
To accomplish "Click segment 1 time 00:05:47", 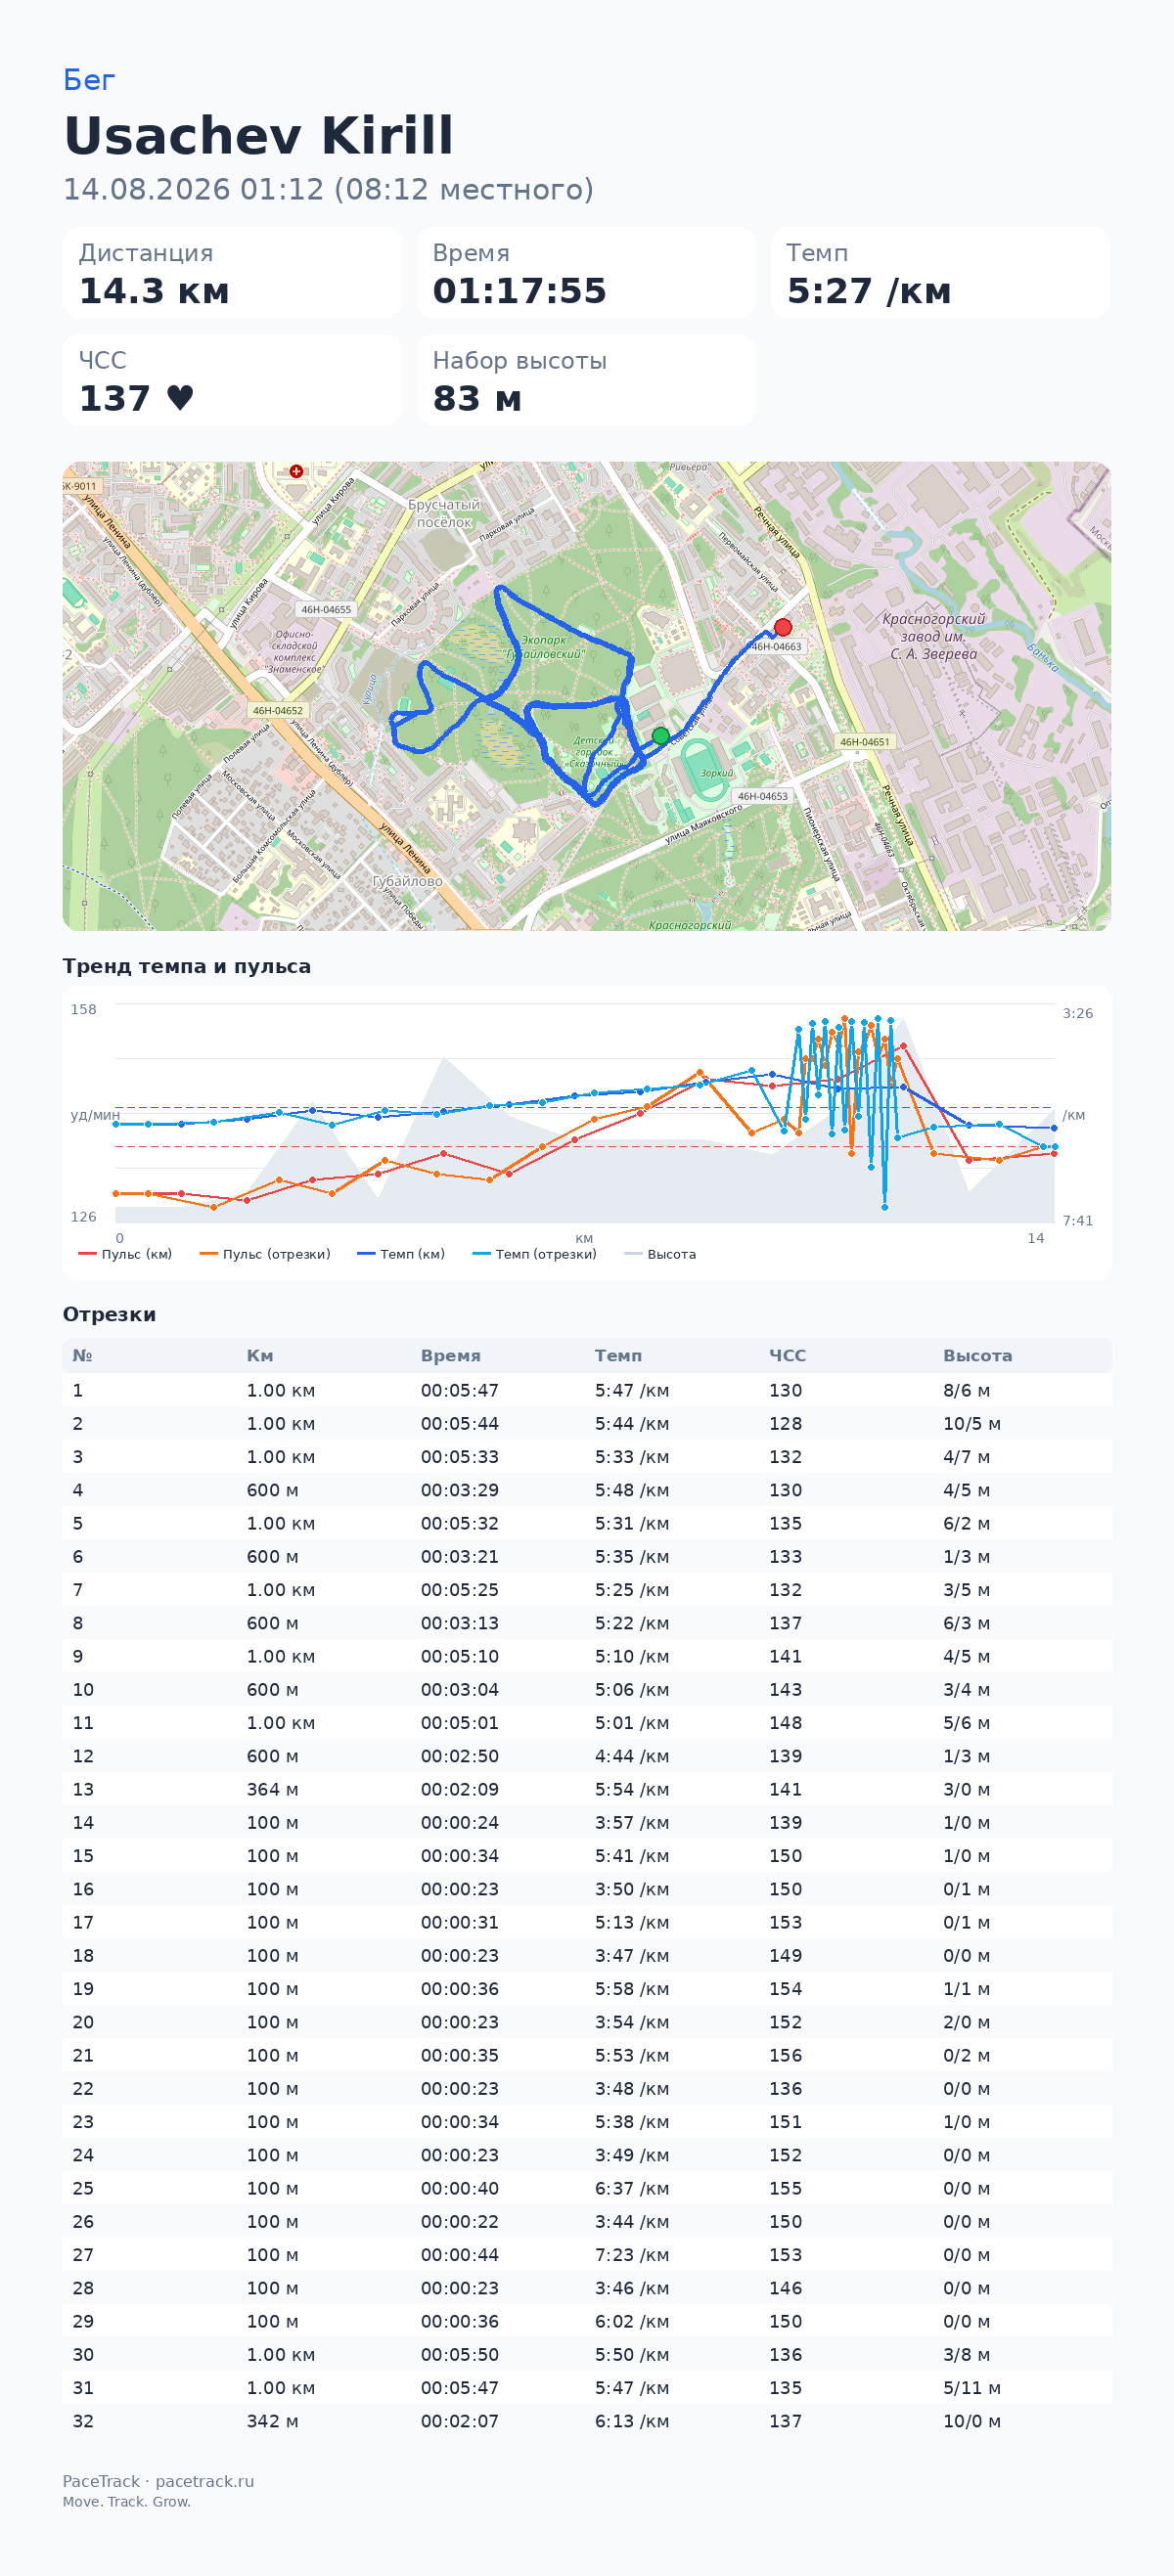I will [460, 1390].
